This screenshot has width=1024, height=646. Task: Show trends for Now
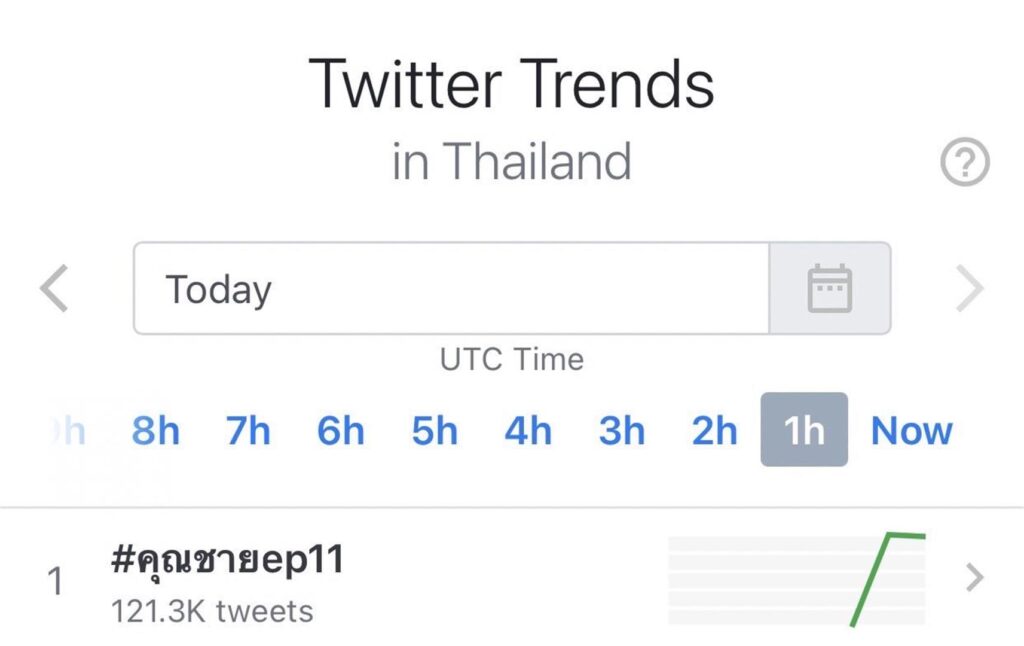pyautogui.click(x=912, y=431)
